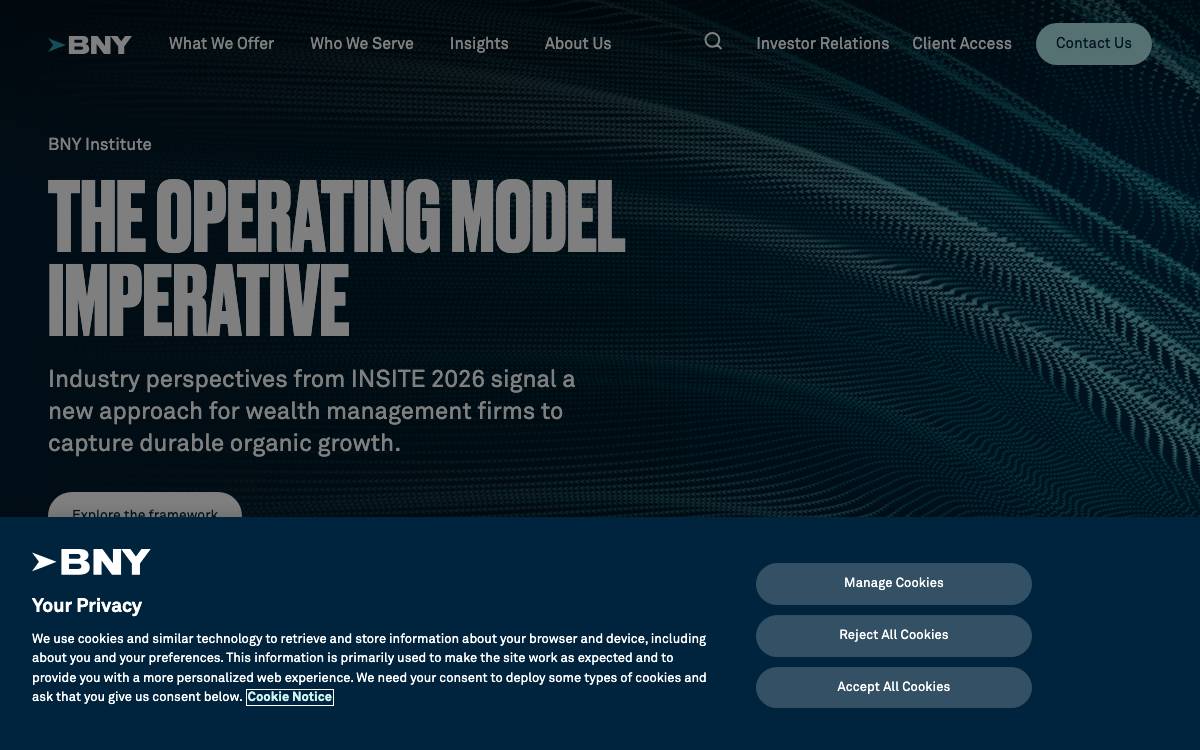
Task: Open the search magnifier icon
Action: [x=713, y=41]
